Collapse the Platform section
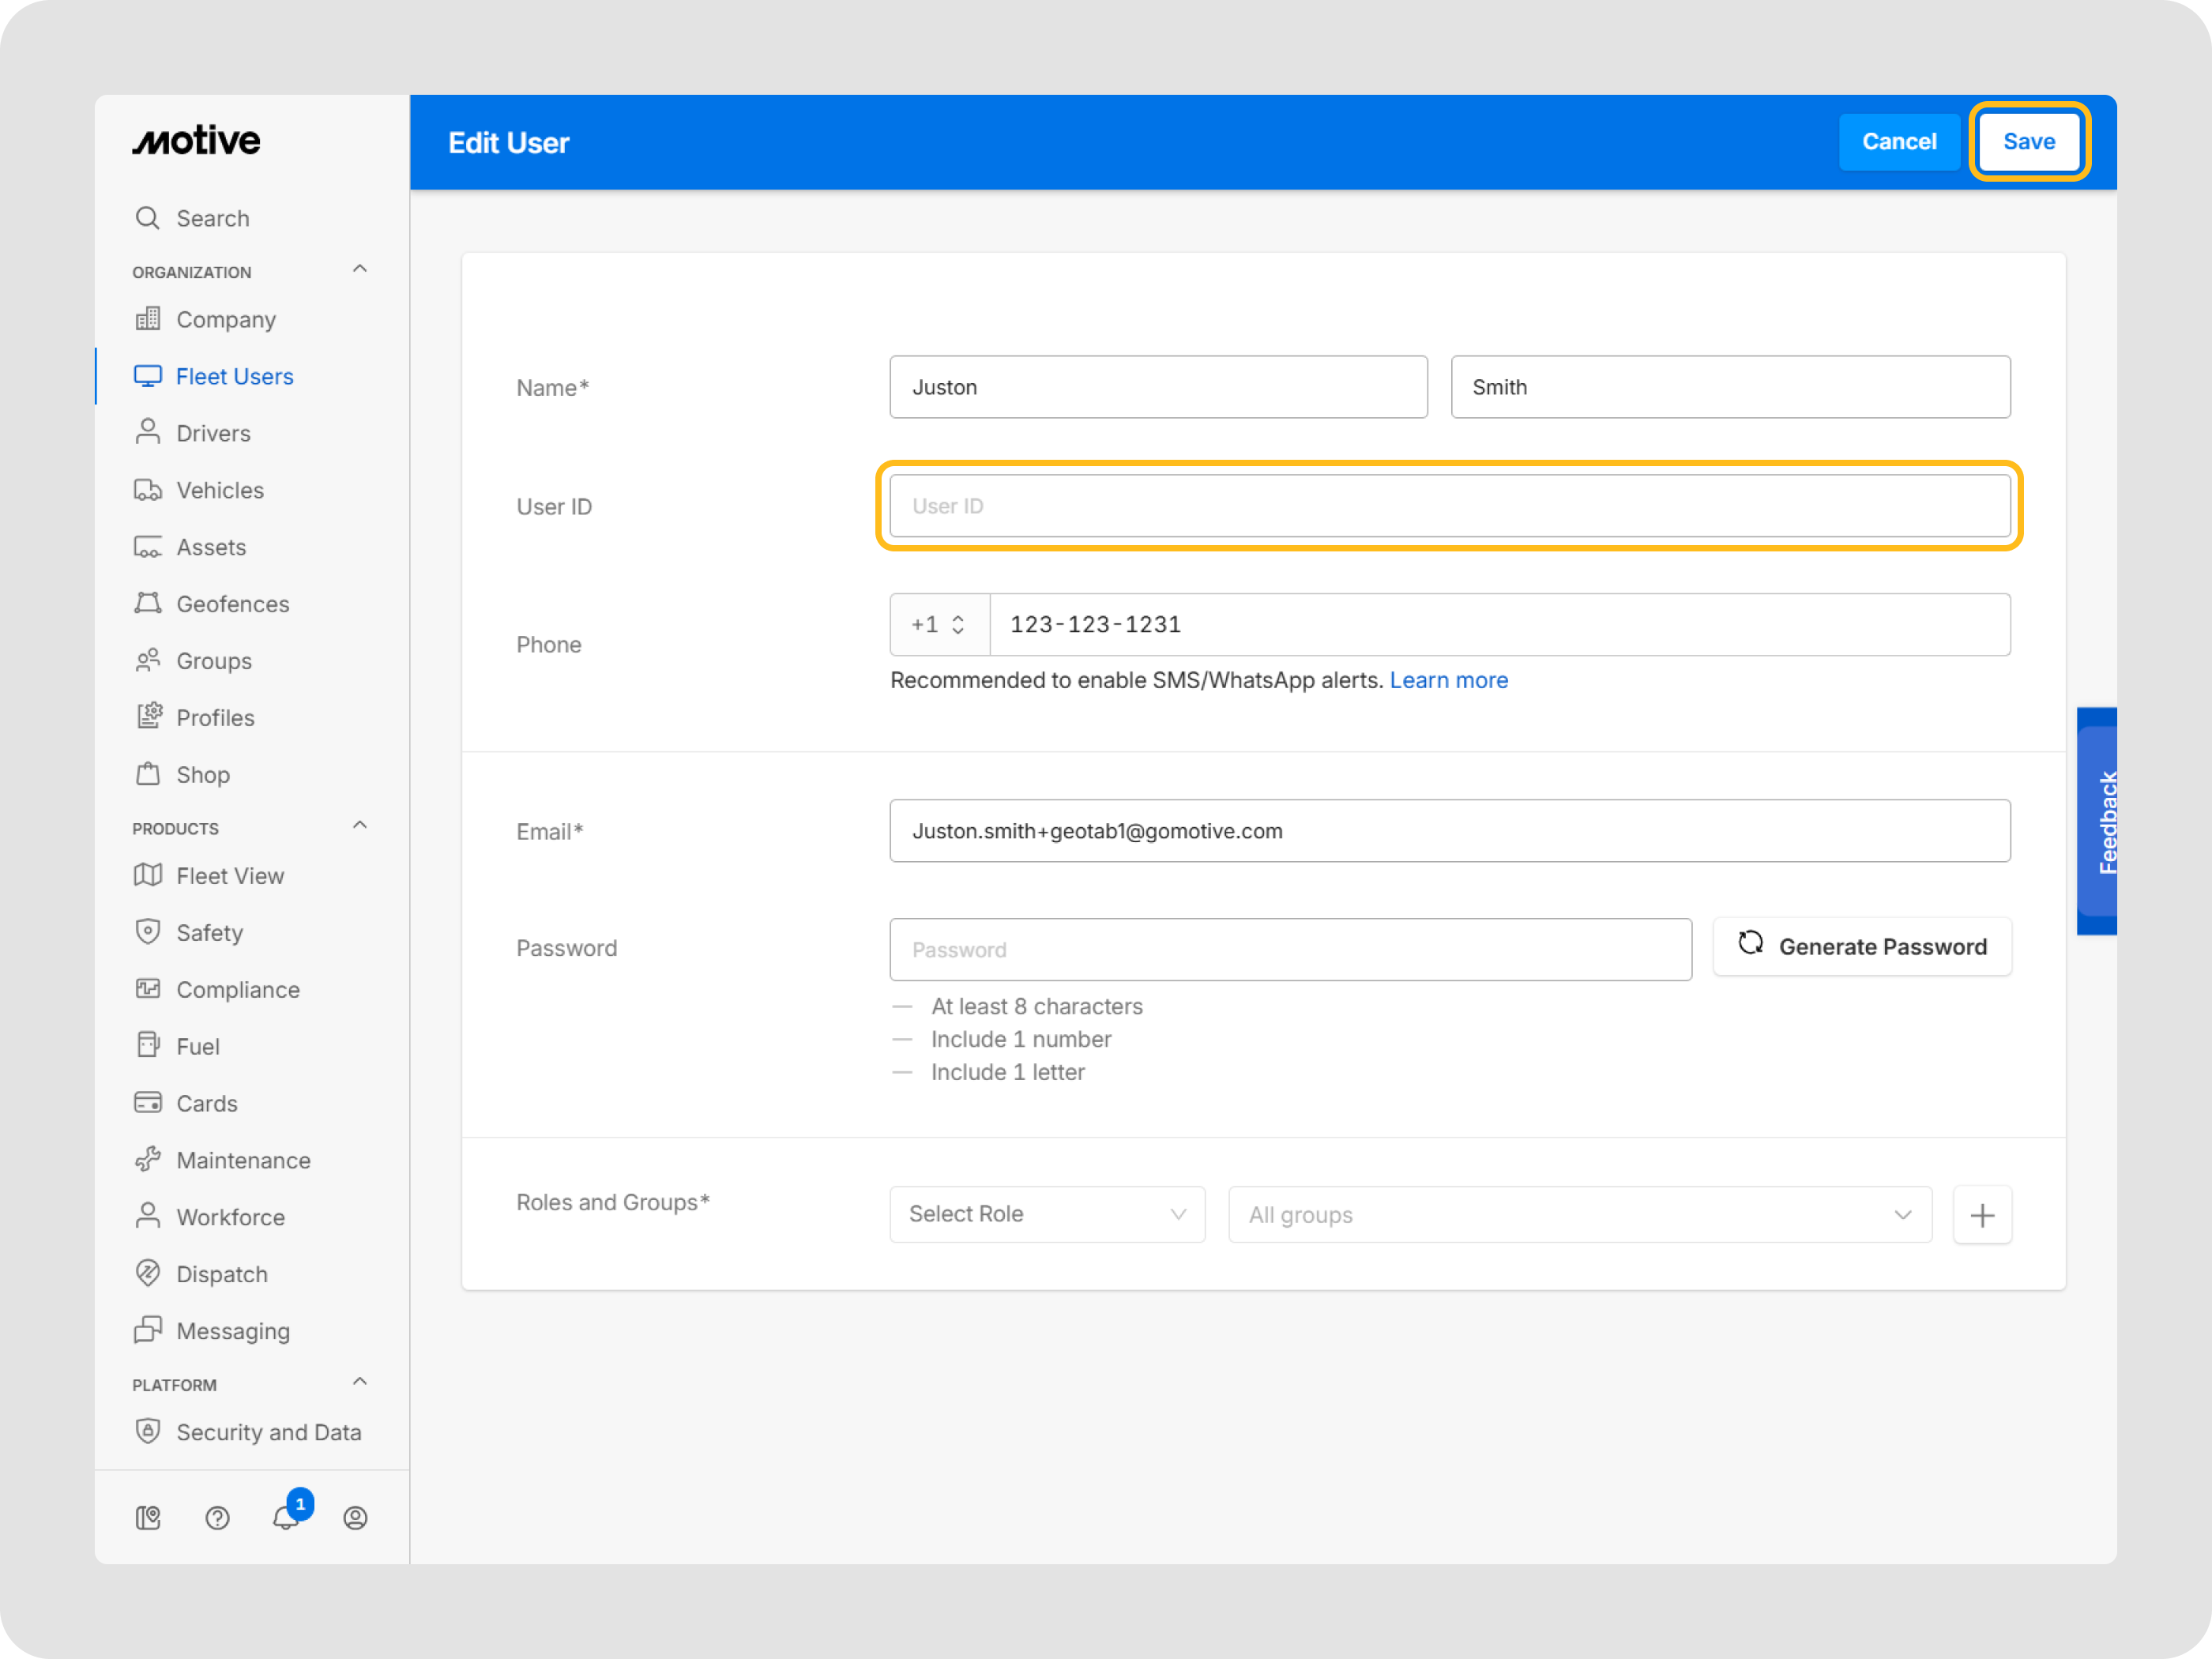Screen dimensions: 2212x1659 pyautogui.click(x=360, y=1381)
